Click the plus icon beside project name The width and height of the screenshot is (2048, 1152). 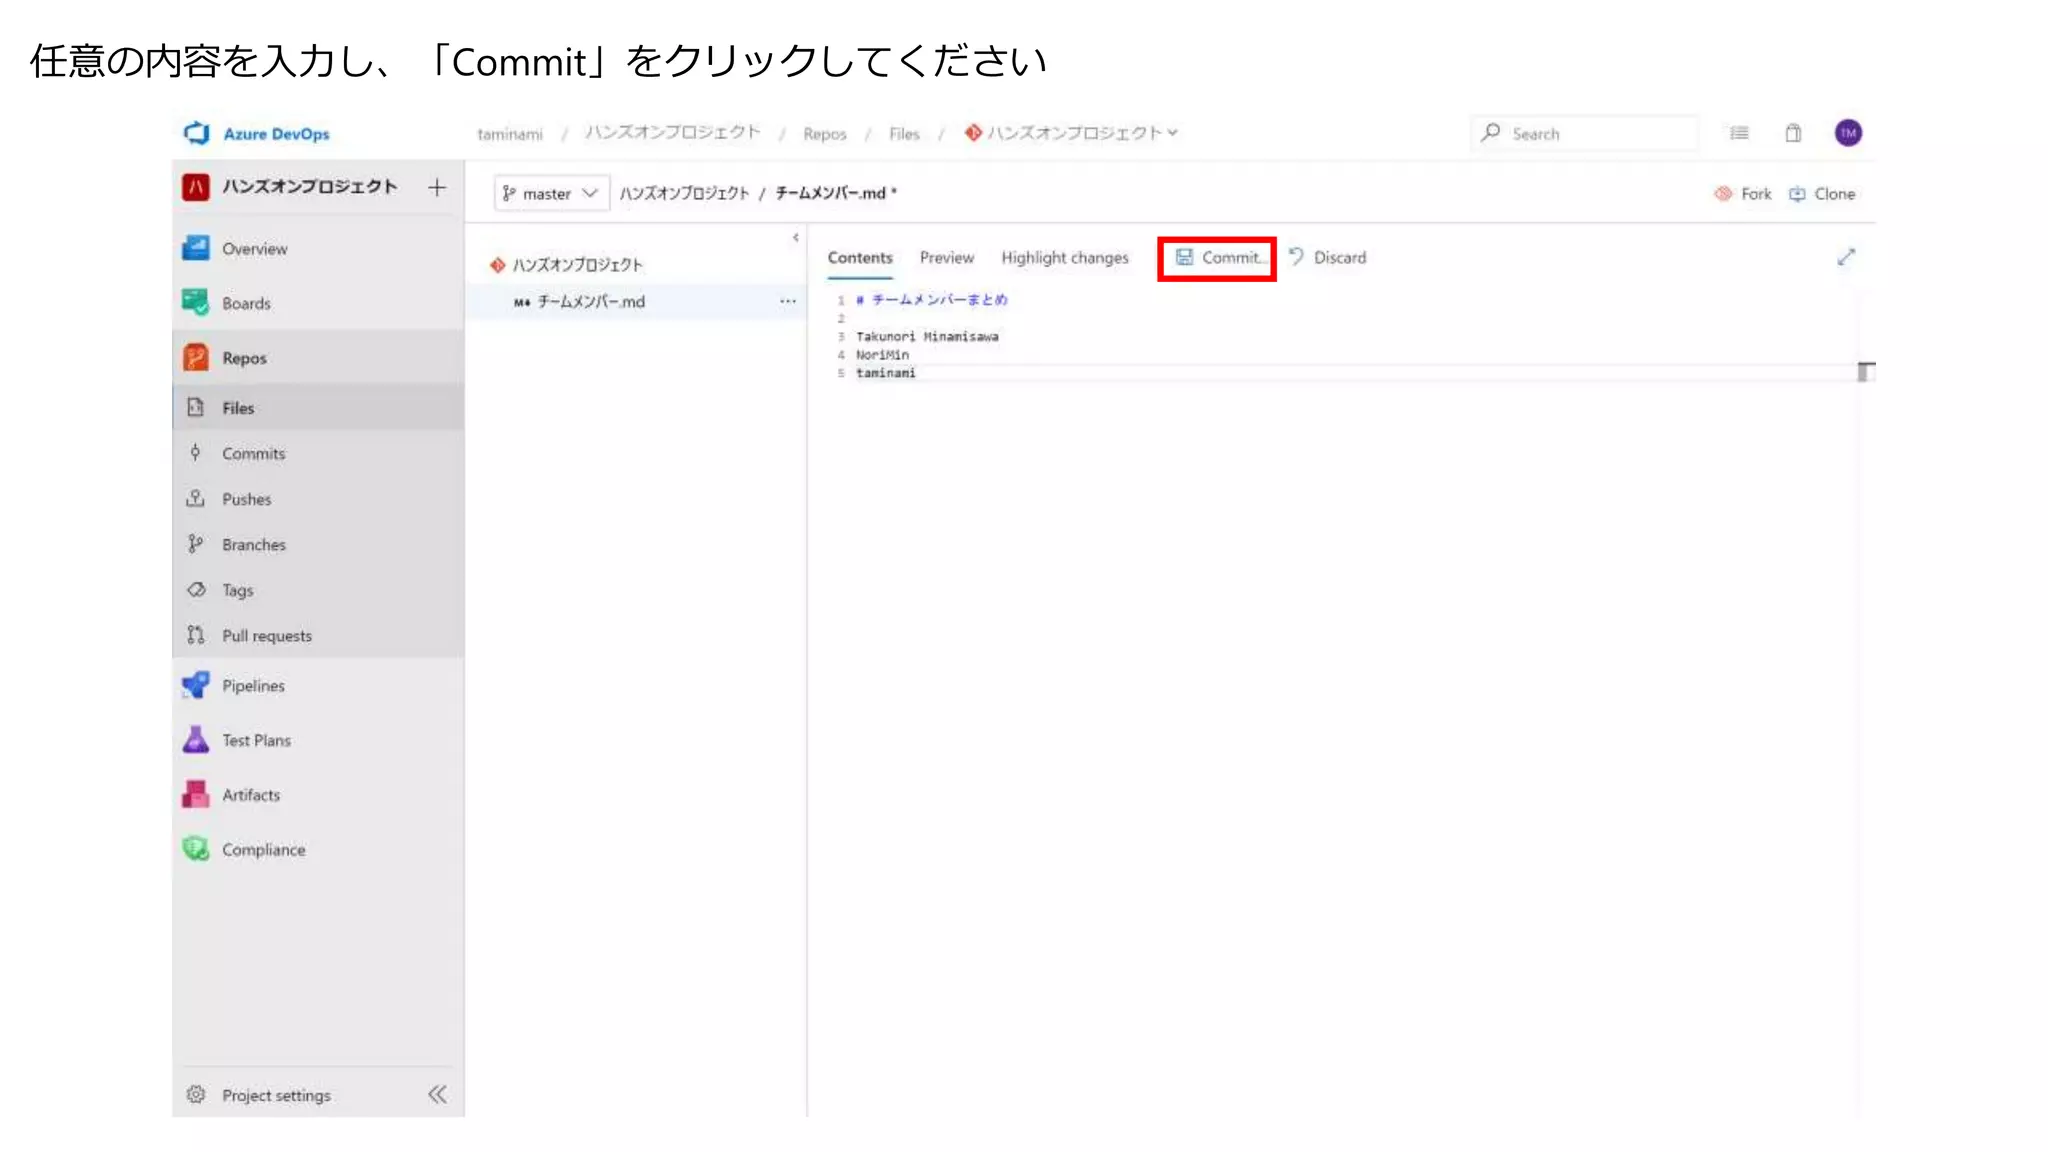click(437, 187)
